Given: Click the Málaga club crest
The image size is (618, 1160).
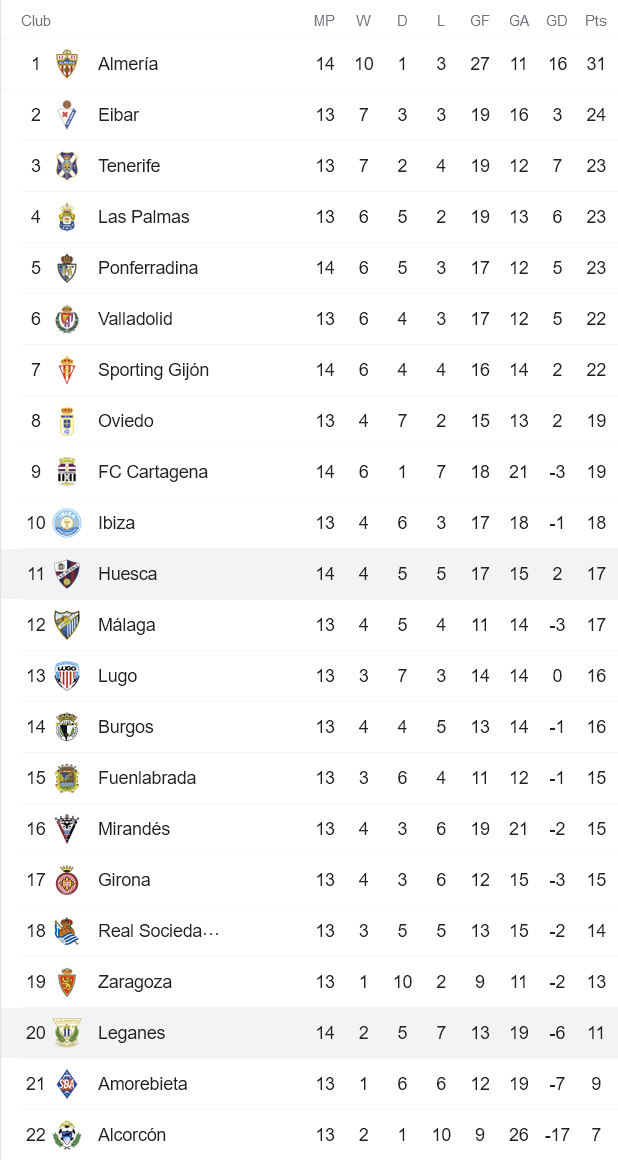Looking at the screenshot, I should tap(68, 624).
